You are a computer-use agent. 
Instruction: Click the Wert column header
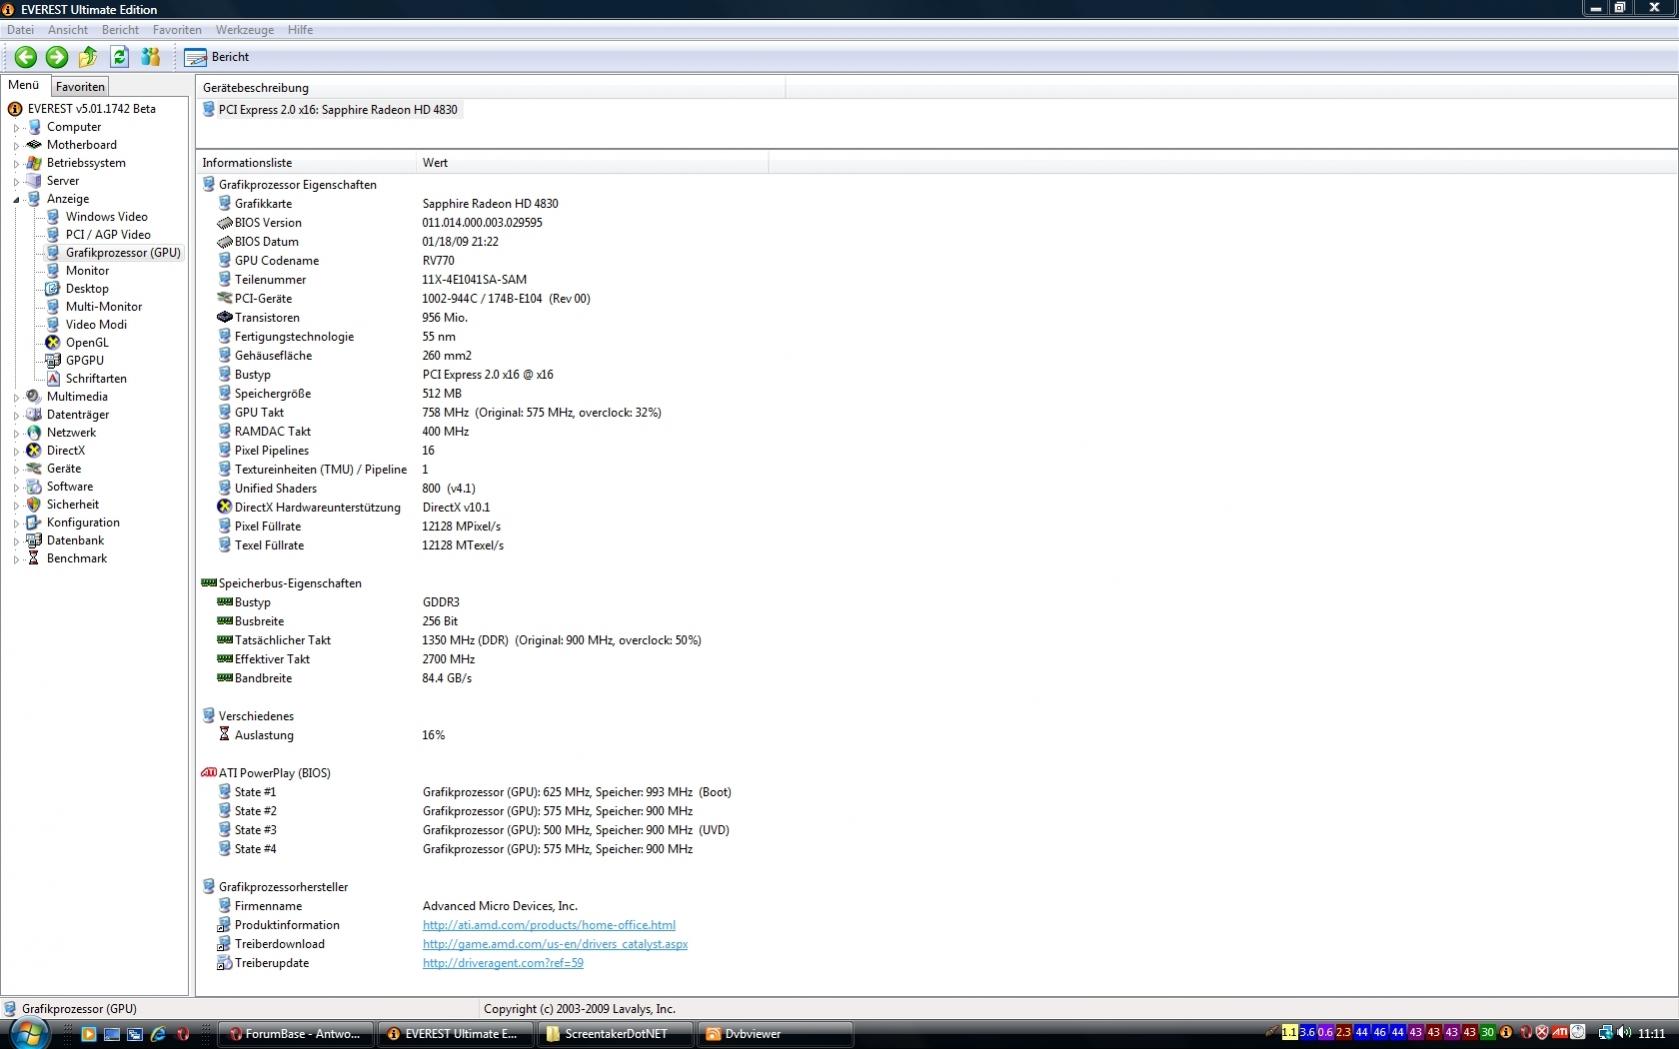pos(592,163)
